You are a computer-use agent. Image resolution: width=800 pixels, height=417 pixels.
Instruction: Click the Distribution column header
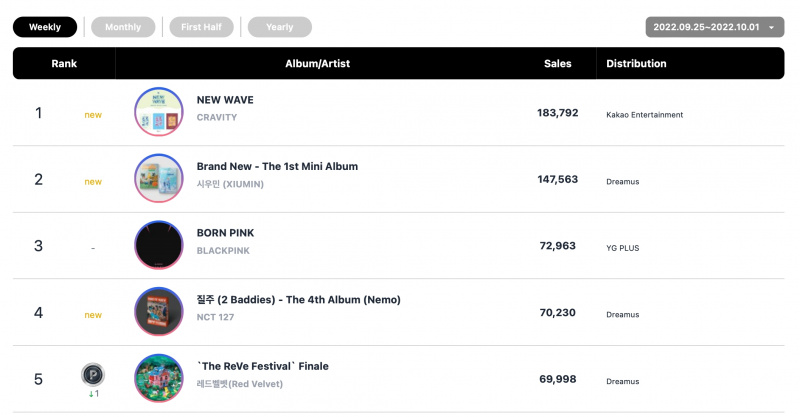point(636,64)
